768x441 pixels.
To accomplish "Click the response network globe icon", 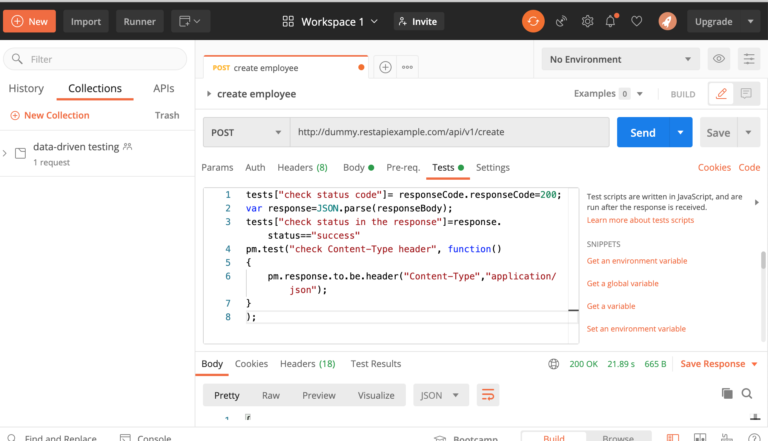I will coord(553,364).
